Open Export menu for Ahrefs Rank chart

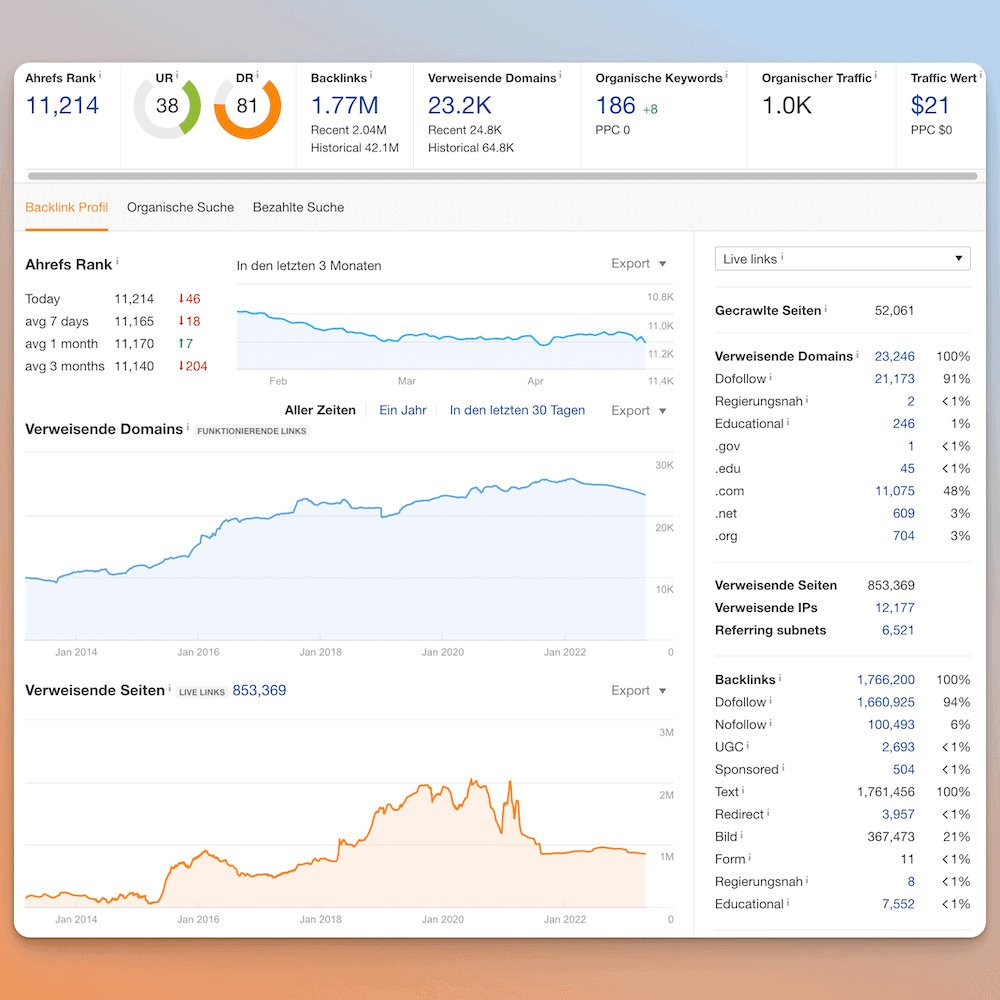click(x=638, y=263)
